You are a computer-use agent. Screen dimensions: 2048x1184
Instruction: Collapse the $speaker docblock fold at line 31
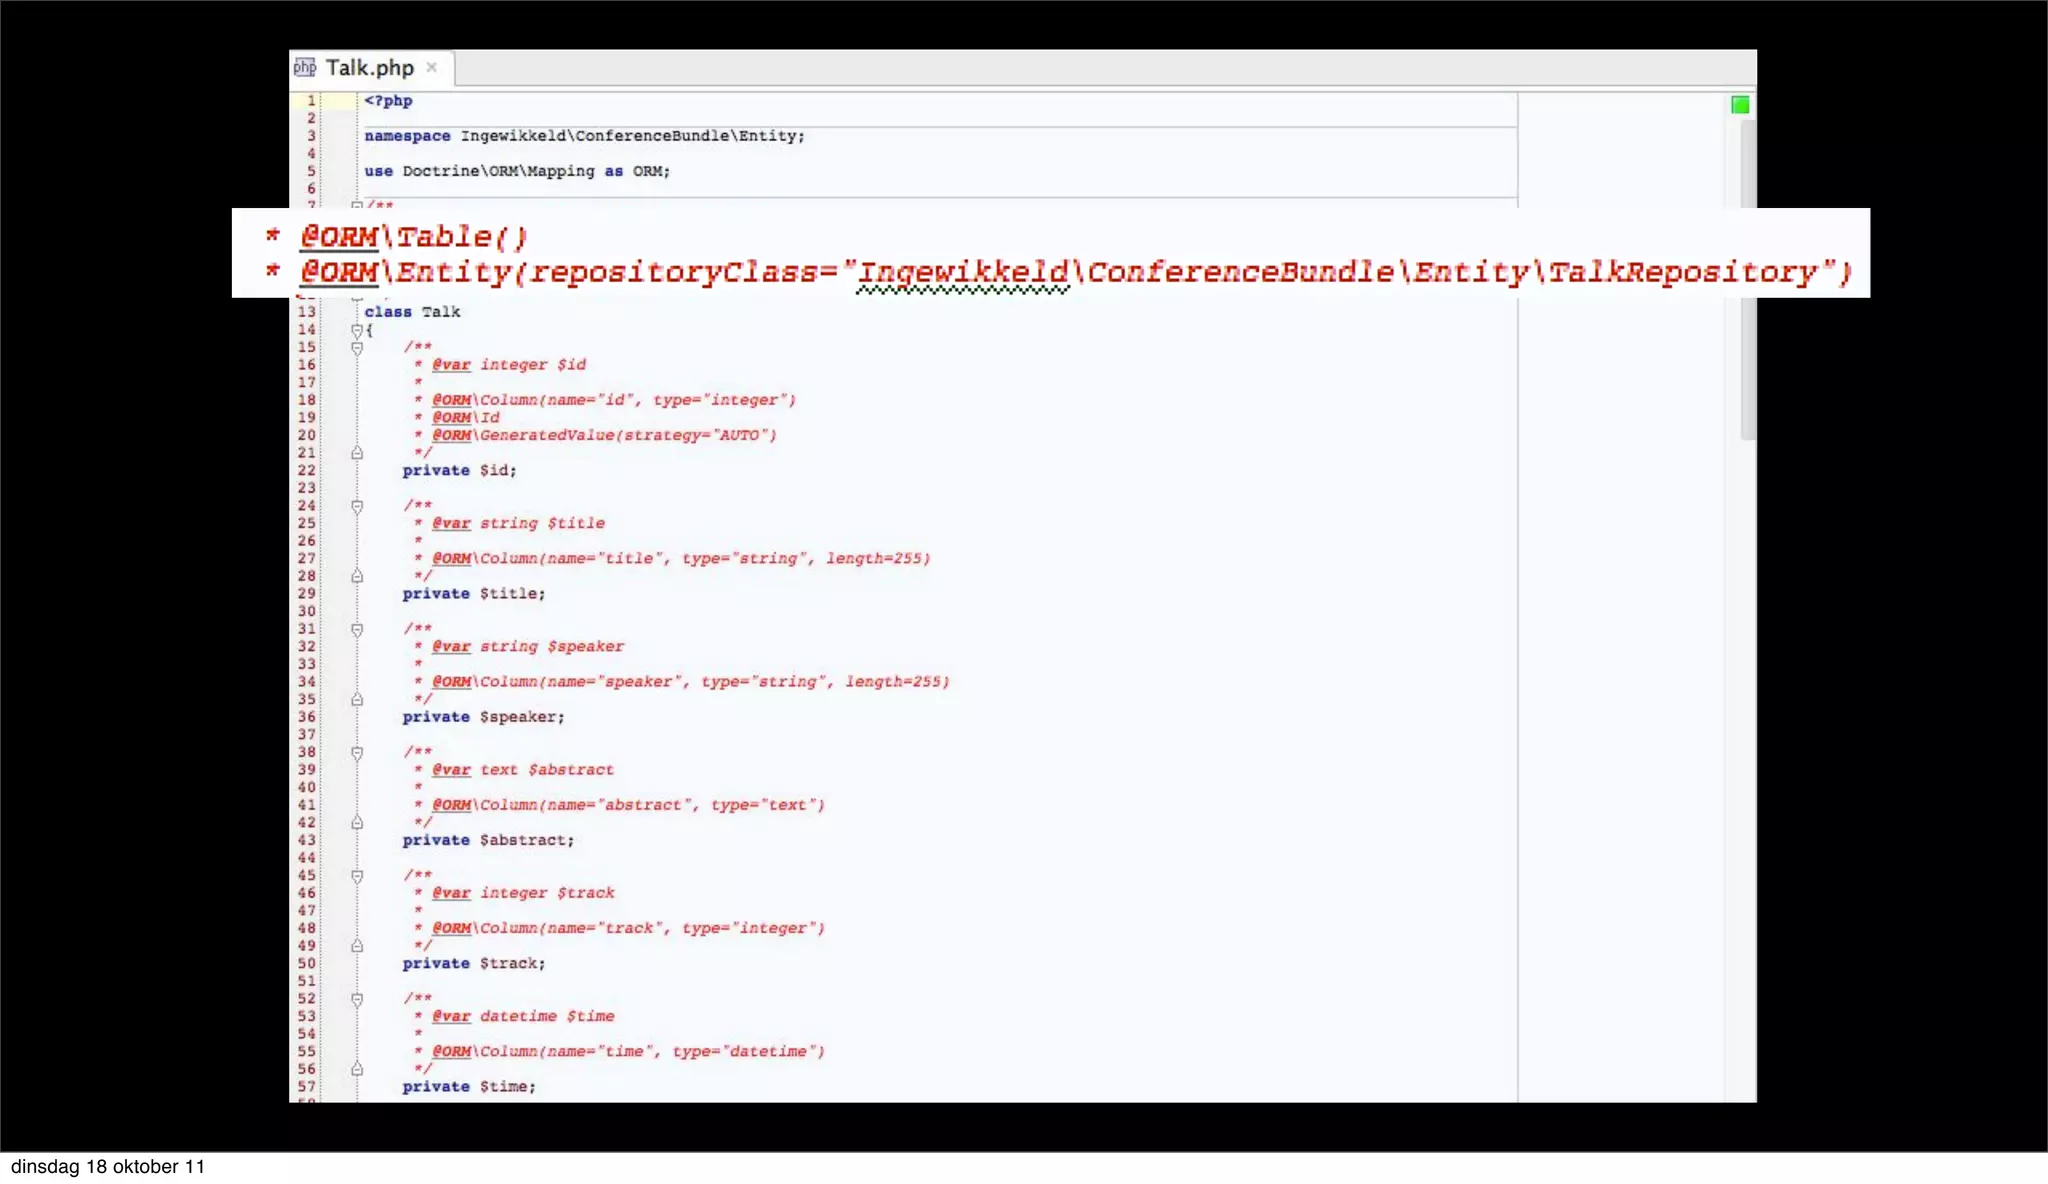point(357,629)
